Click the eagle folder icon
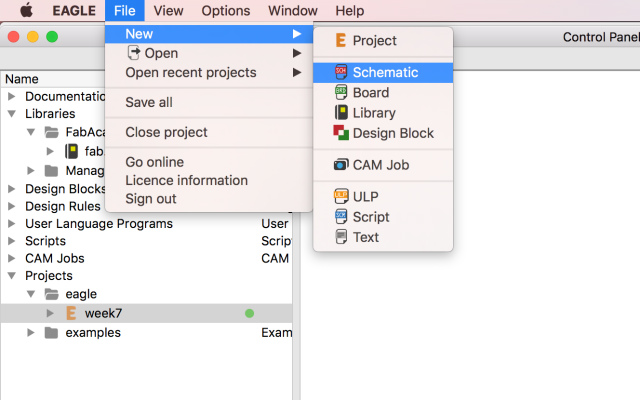Image resolution: width=640 pixels, height=400 pixels. (51, 294)
